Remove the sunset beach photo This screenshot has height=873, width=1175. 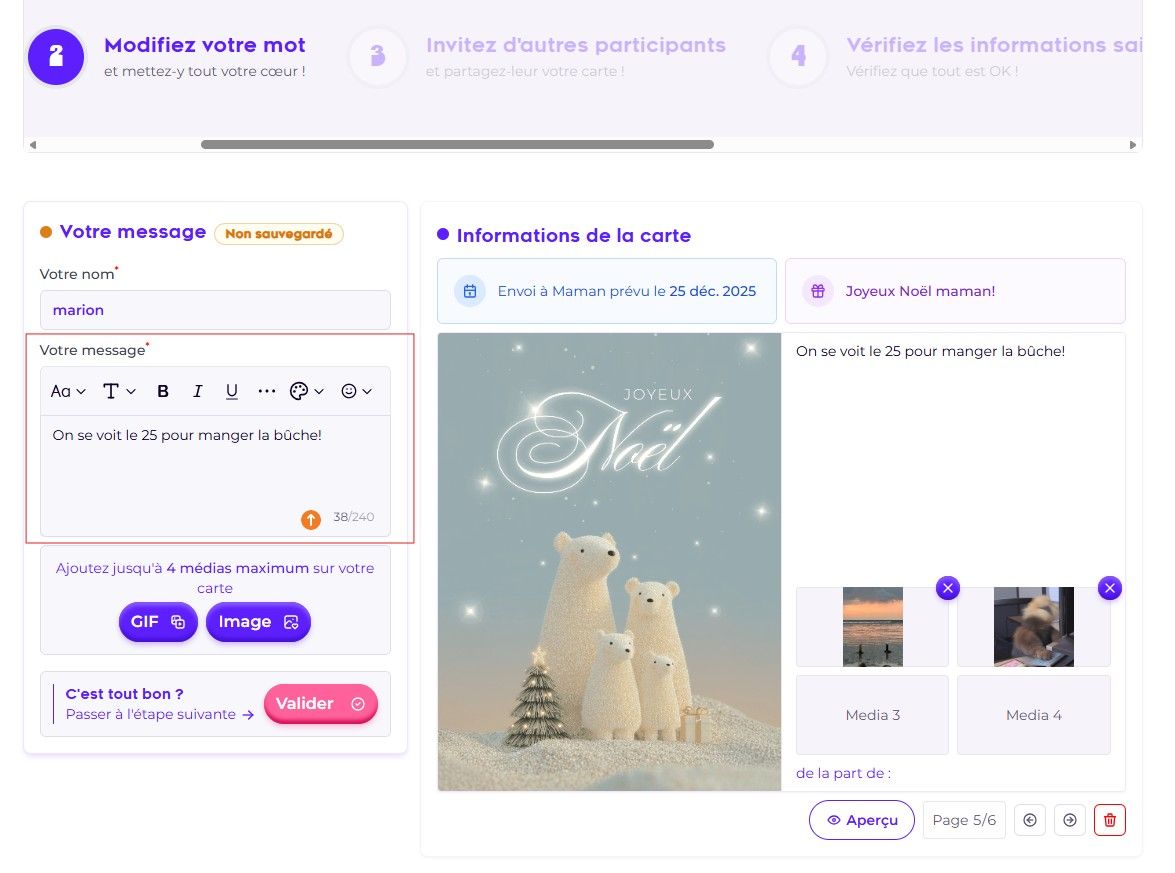tap(948, 588)
